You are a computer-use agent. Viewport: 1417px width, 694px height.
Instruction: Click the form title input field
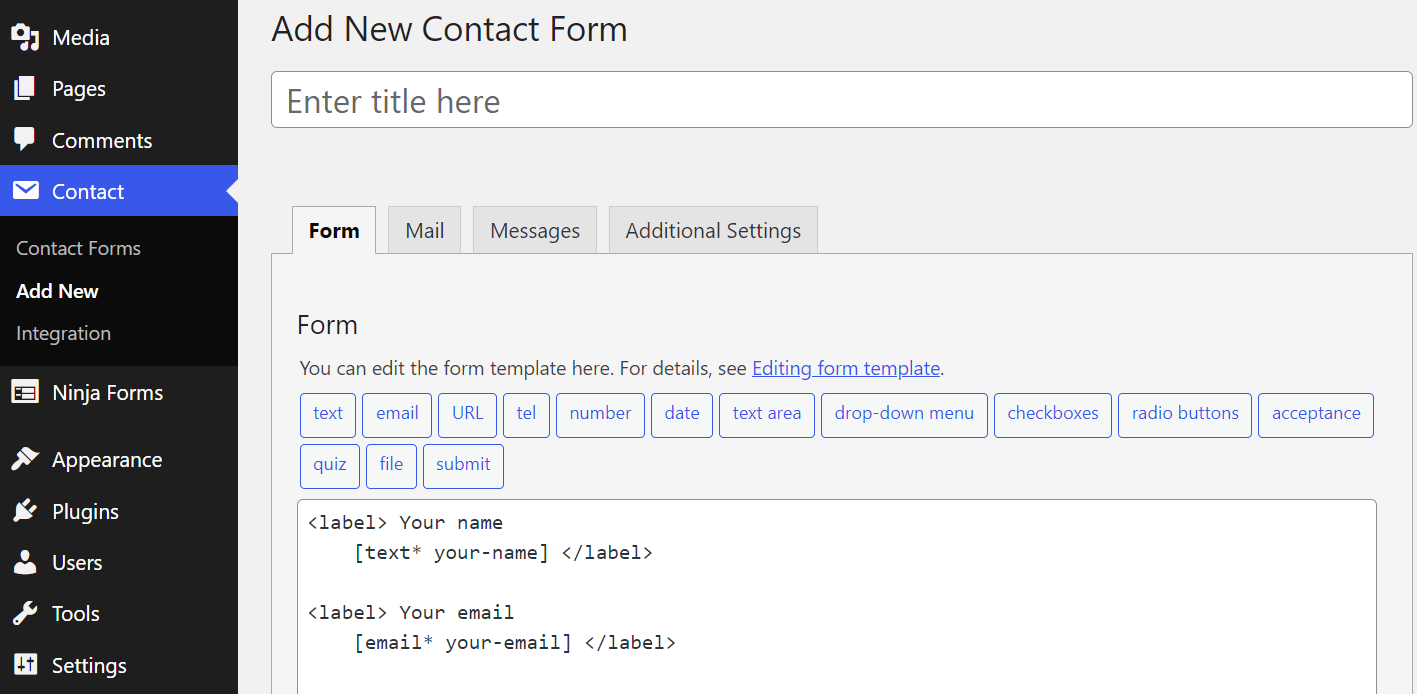click(x=841, y=100)
